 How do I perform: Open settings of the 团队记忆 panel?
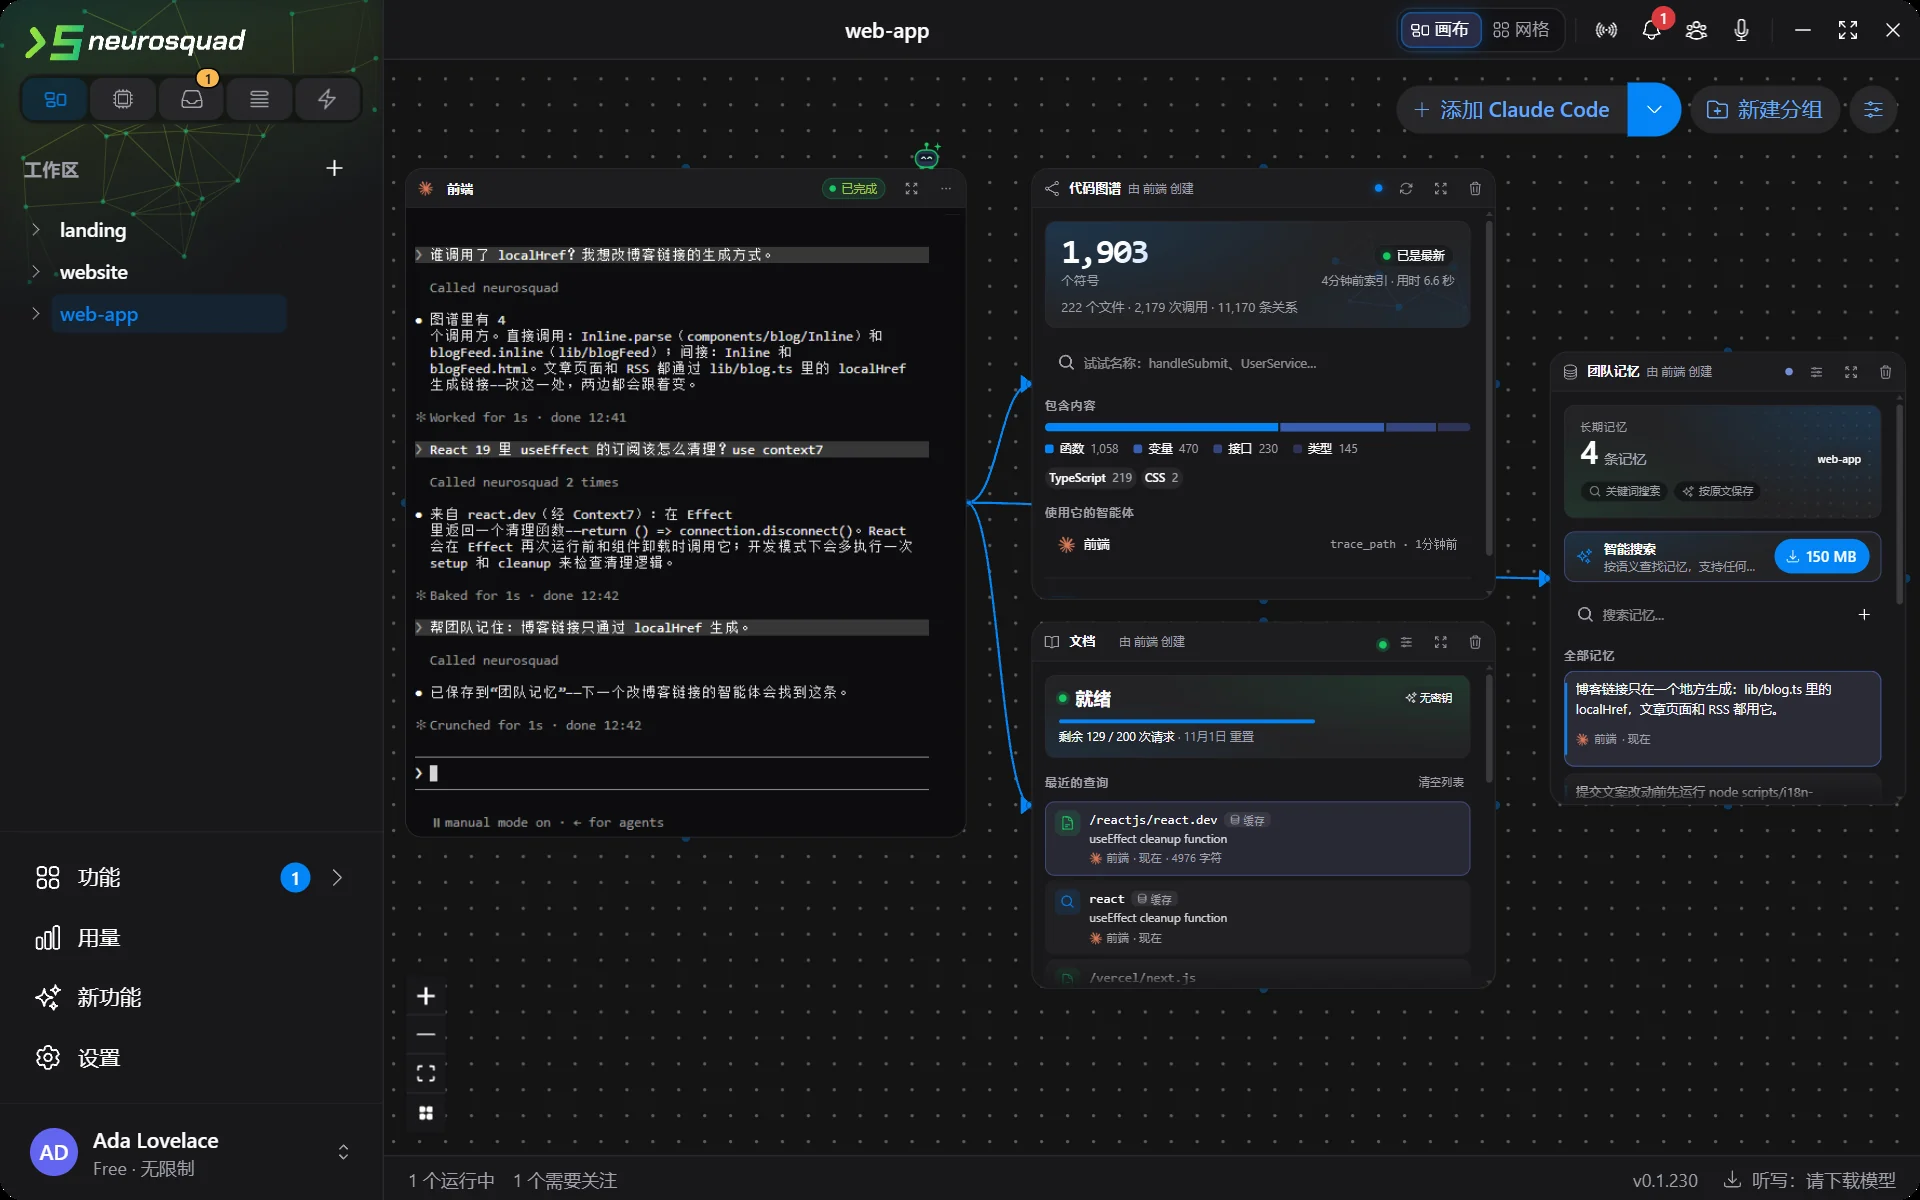(x=1816, y=372)
